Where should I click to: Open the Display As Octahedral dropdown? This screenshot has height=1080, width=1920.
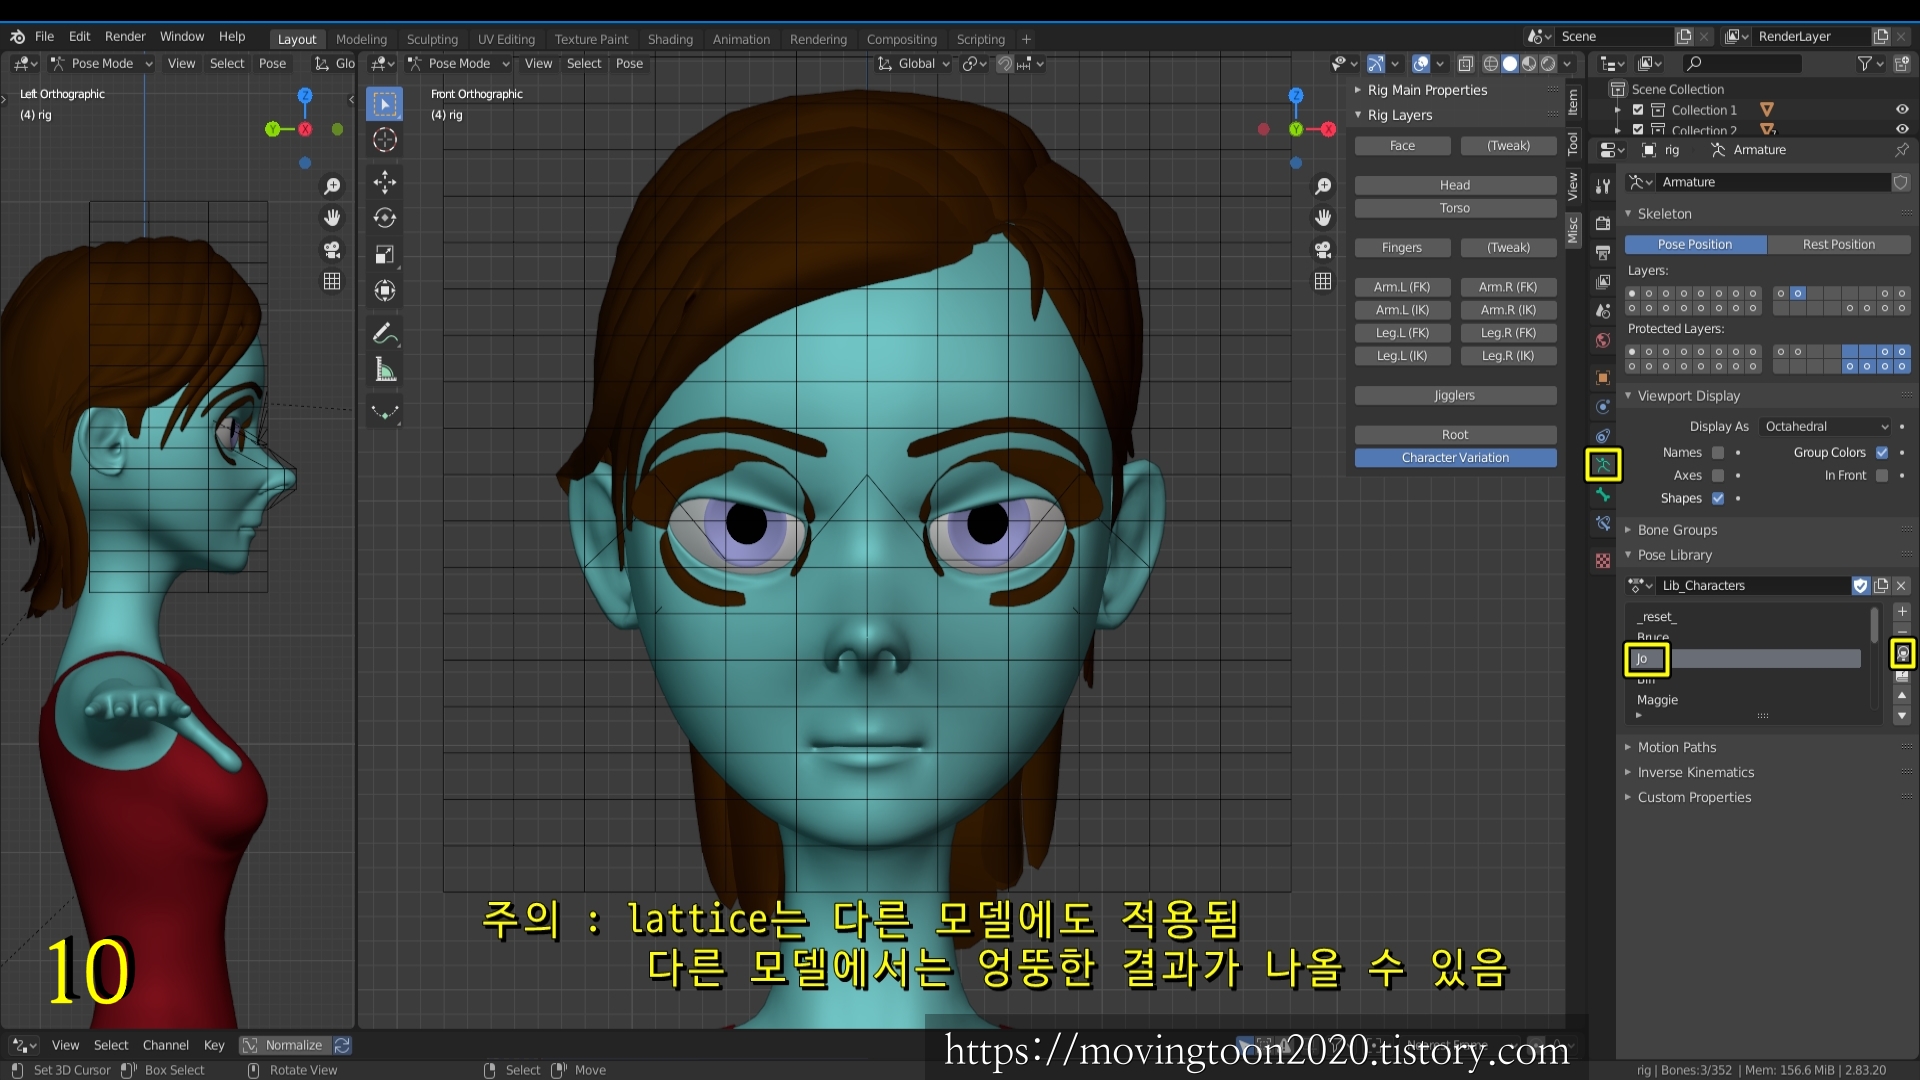(1826, 426)
